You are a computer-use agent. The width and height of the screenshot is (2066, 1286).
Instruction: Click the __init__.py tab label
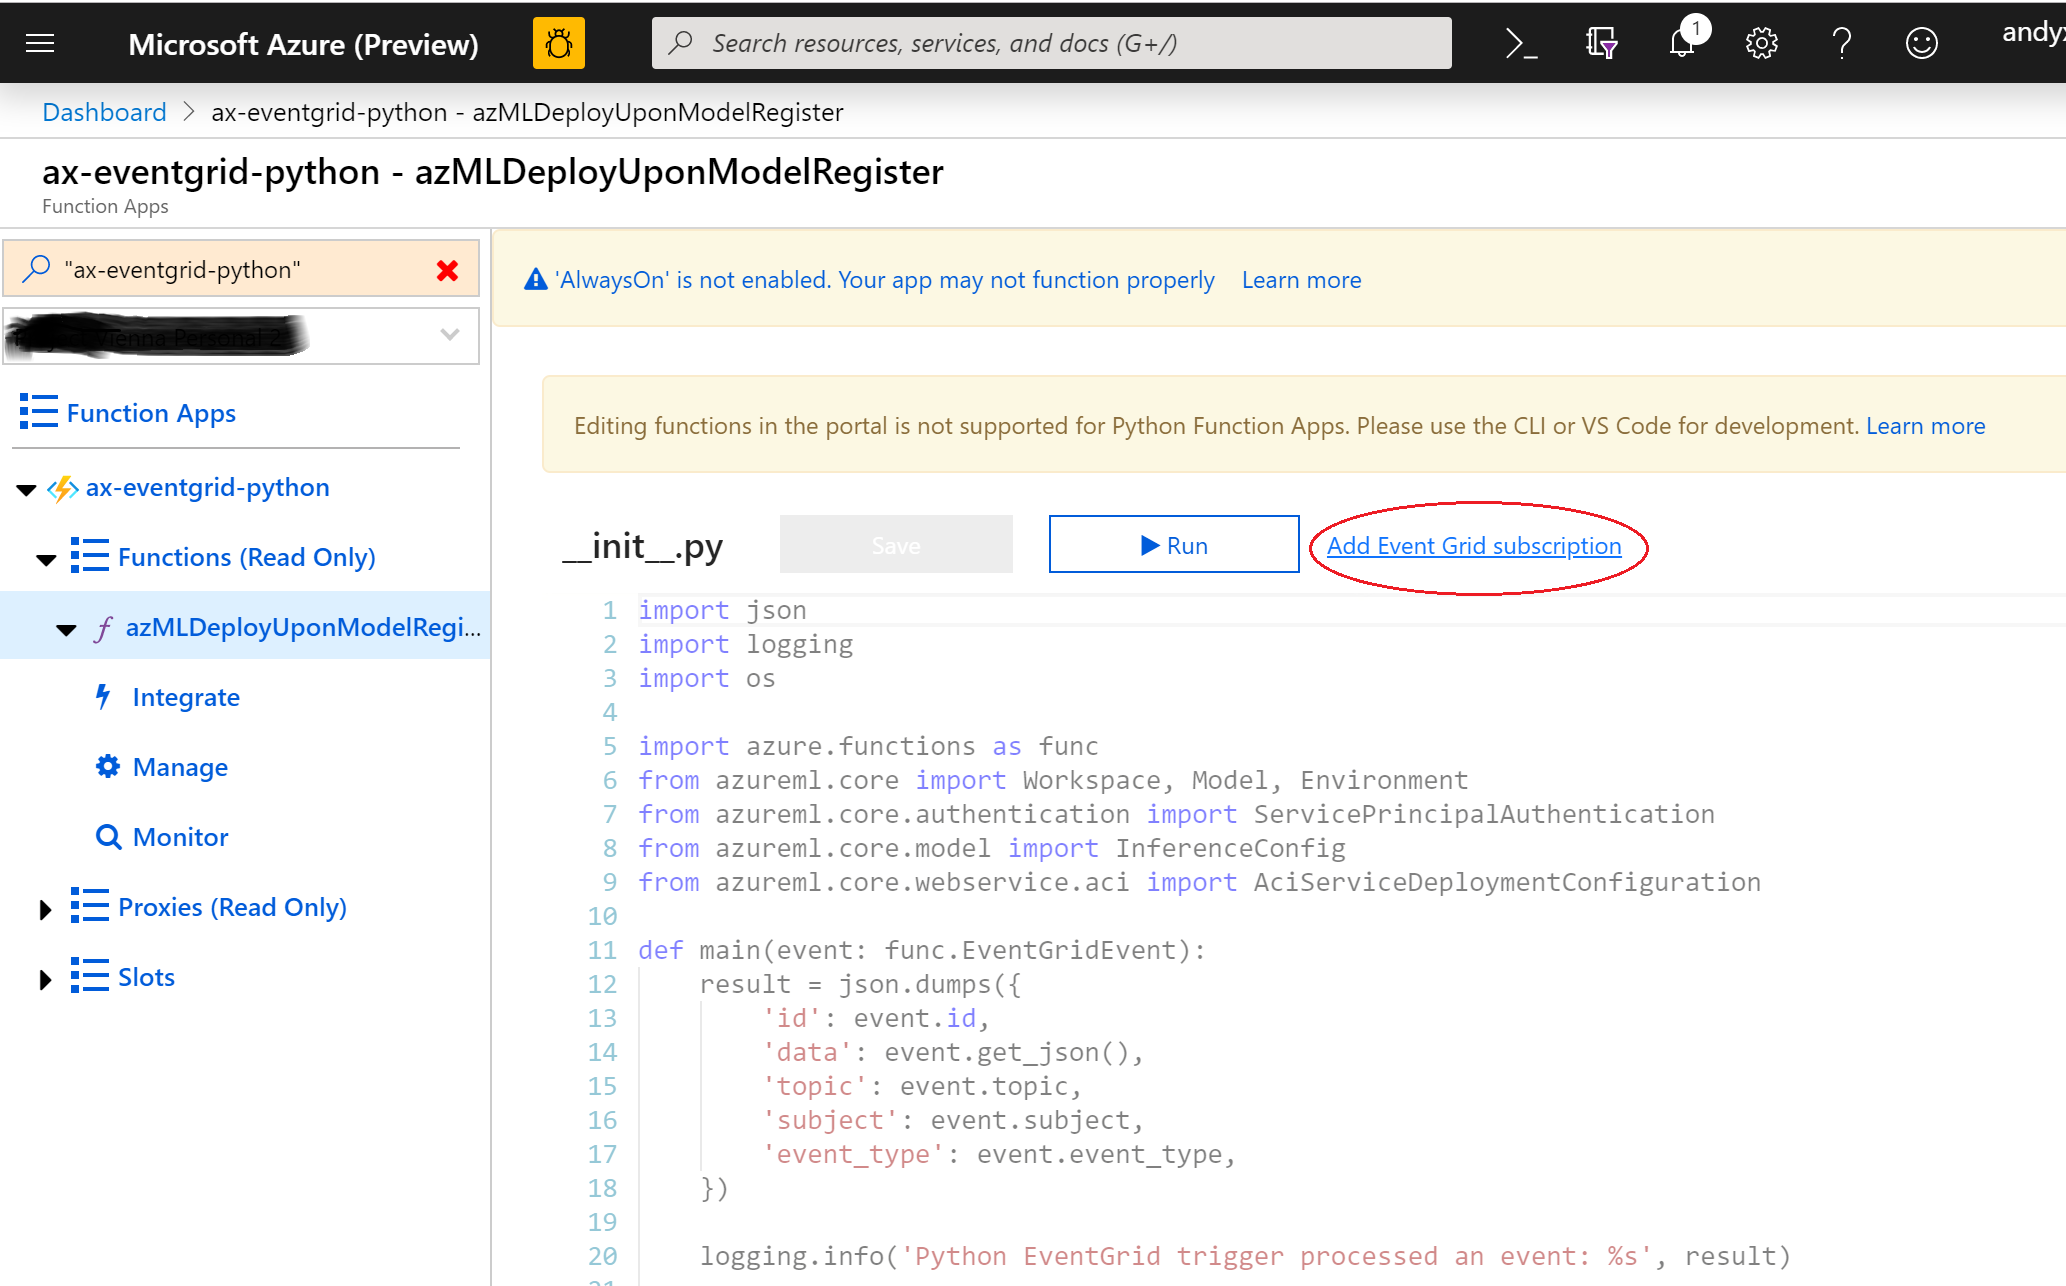643,544
